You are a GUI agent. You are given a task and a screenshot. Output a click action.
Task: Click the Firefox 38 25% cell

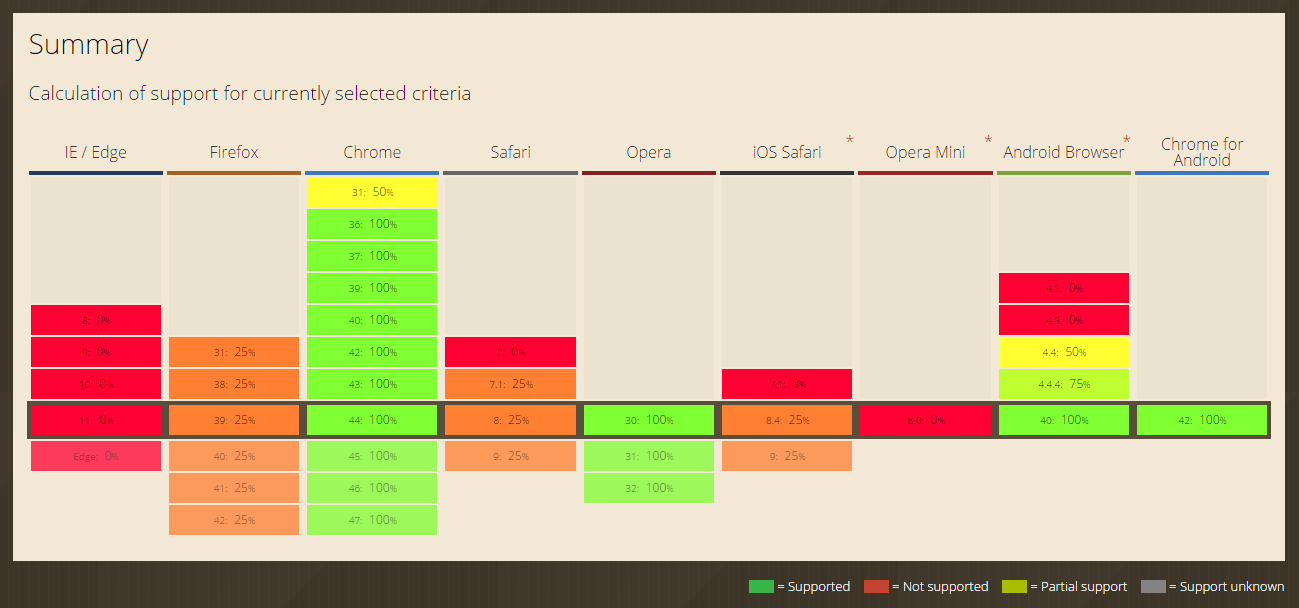click(x=234, y=384)
